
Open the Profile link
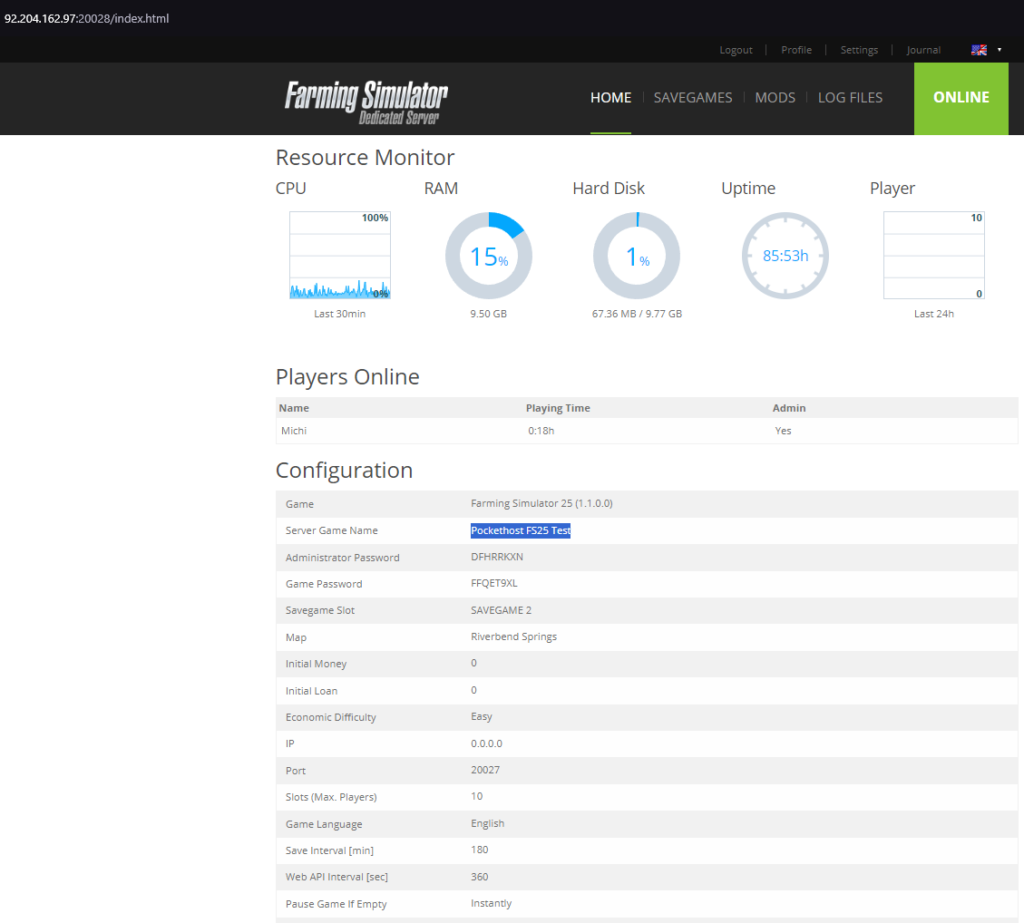[796, 50]
